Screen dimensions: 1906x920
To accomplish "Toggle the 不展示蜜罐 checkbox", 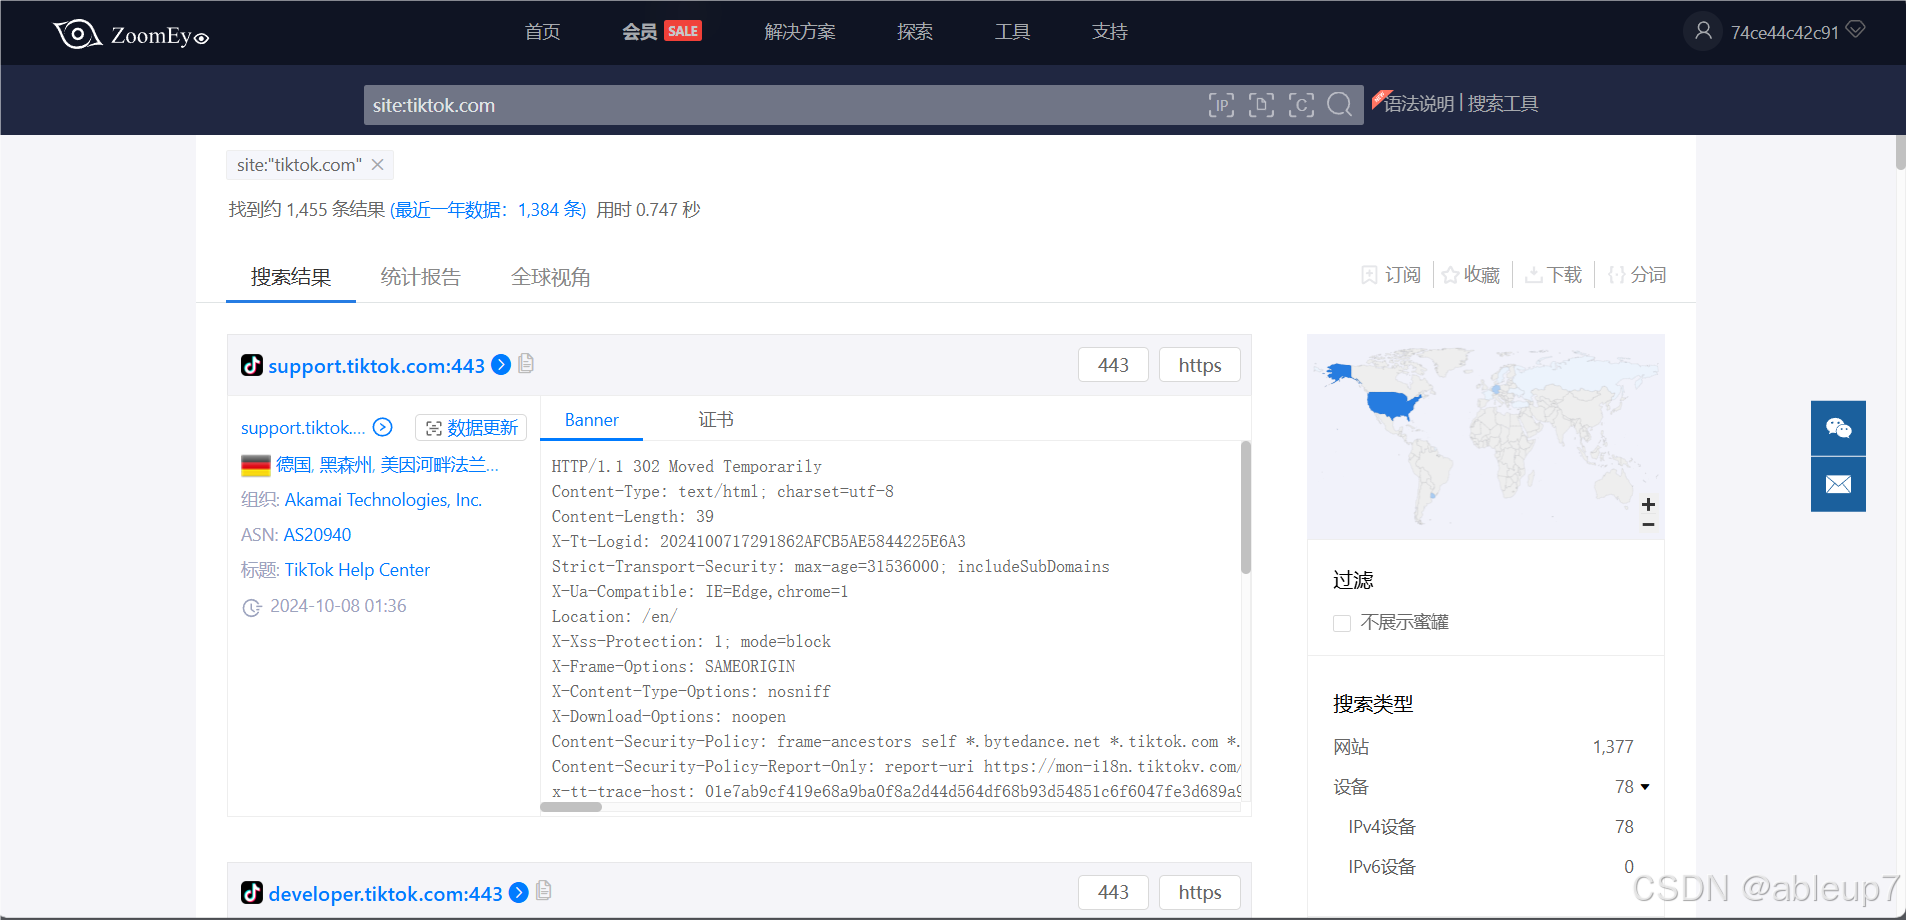I will [x=1342, y=623].
